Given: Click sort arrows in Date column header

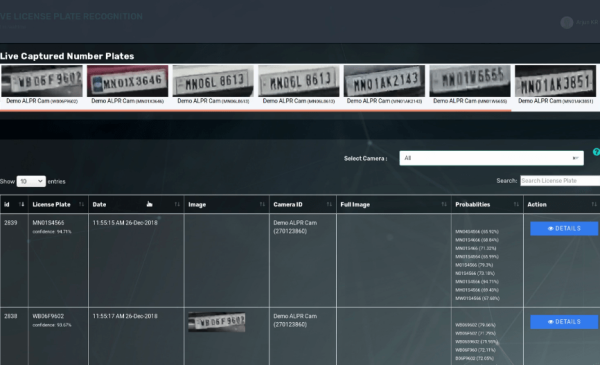Looking at the screenshot, I should point(177,204).
